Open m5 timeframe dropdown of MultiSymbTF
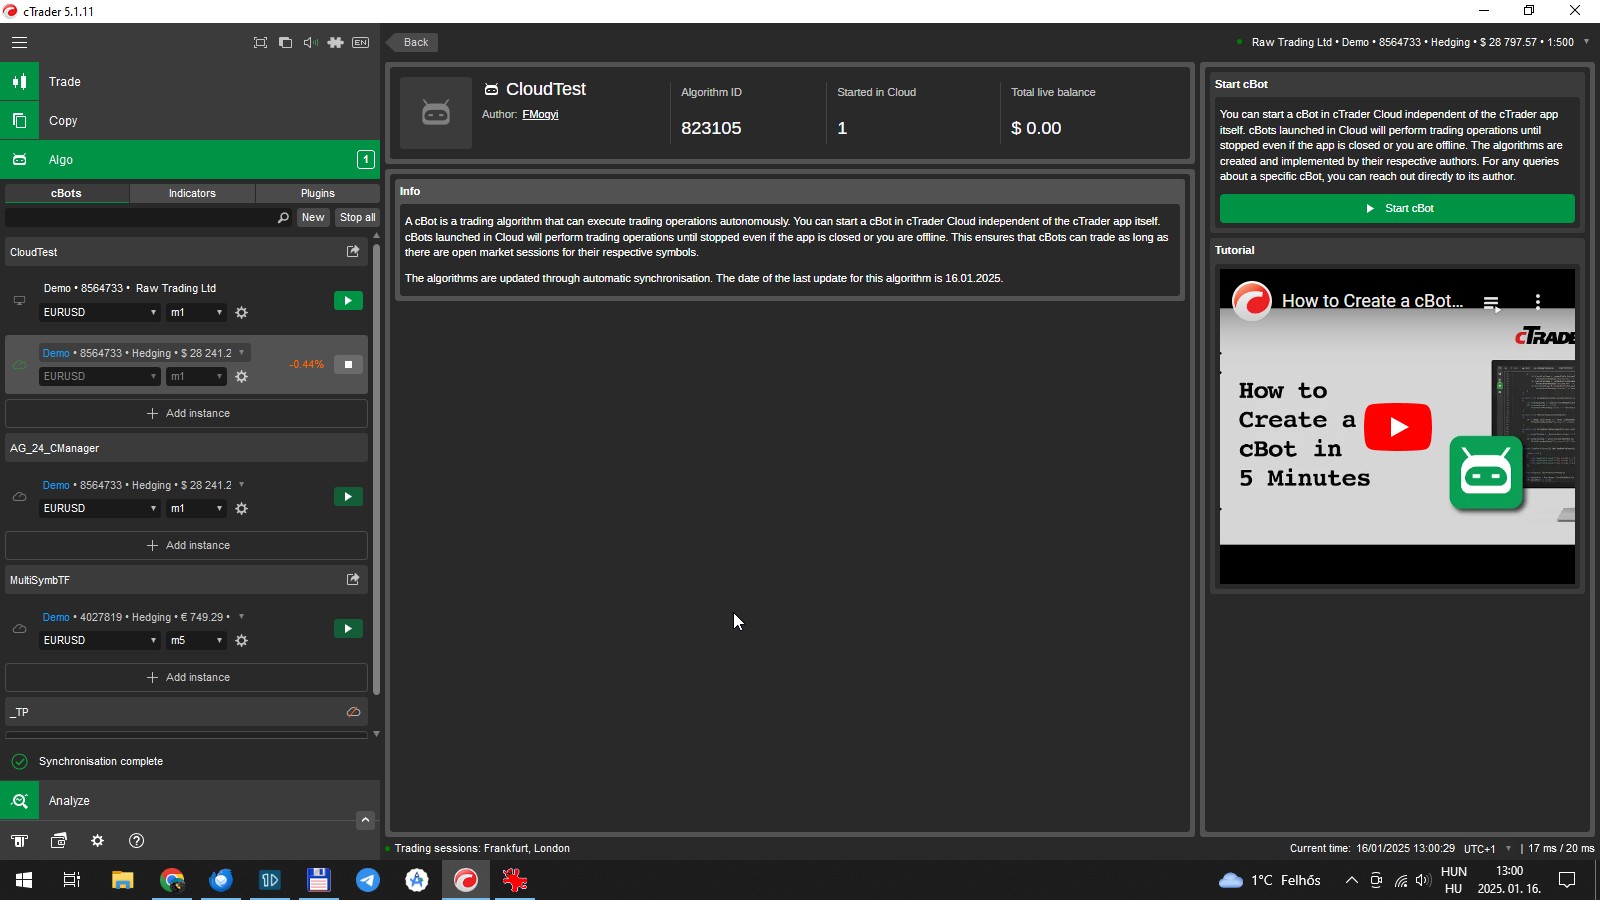 click(196, 640)
